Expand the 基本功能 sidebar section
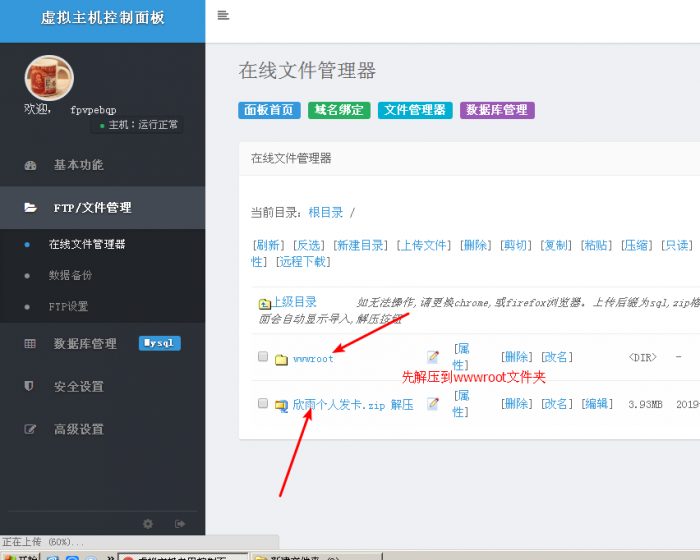This screenshot has height=560, width=700. tap(78, 165)
